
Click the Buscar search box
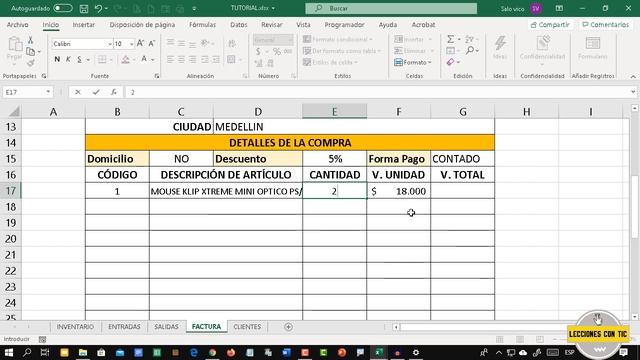[391, 8]
